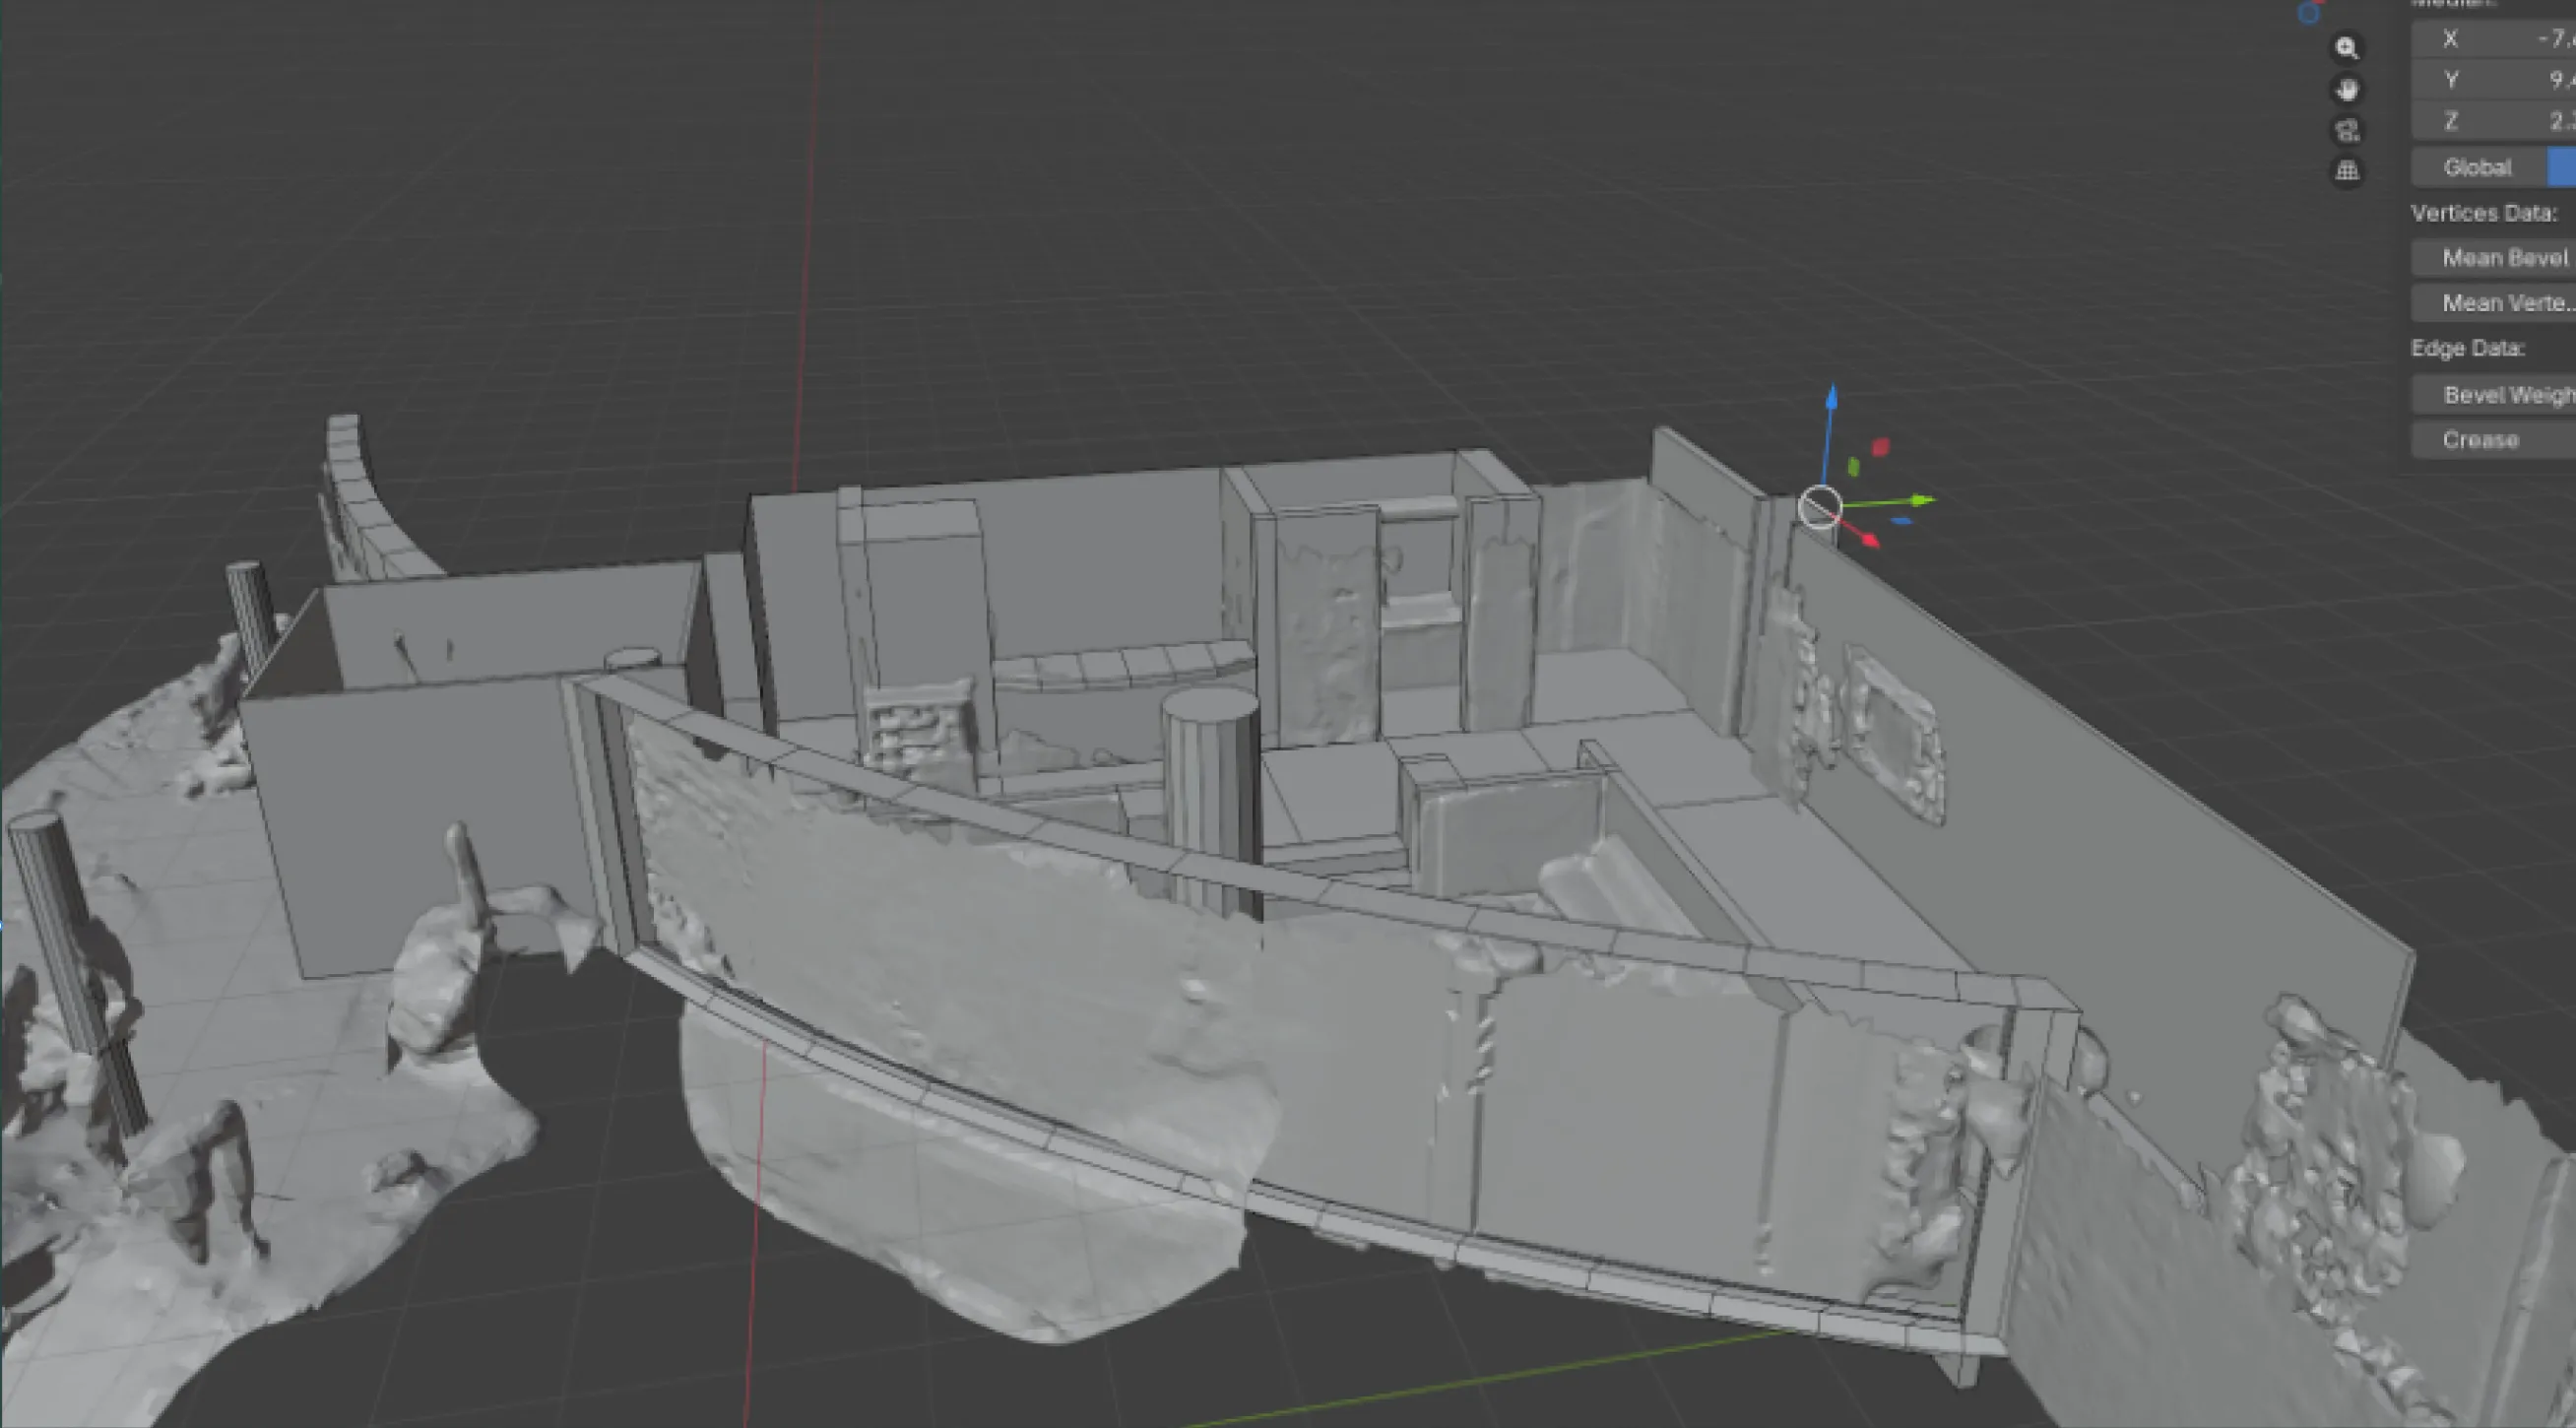
Task: Switch the Global orientation toggle
Action: point(2478,167)
